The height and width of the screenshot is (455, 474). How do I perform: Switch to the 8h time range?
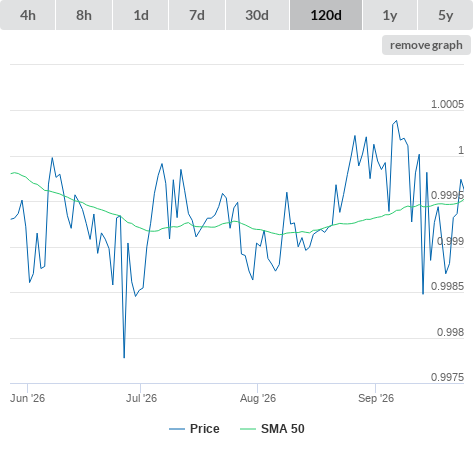(84, 15)
